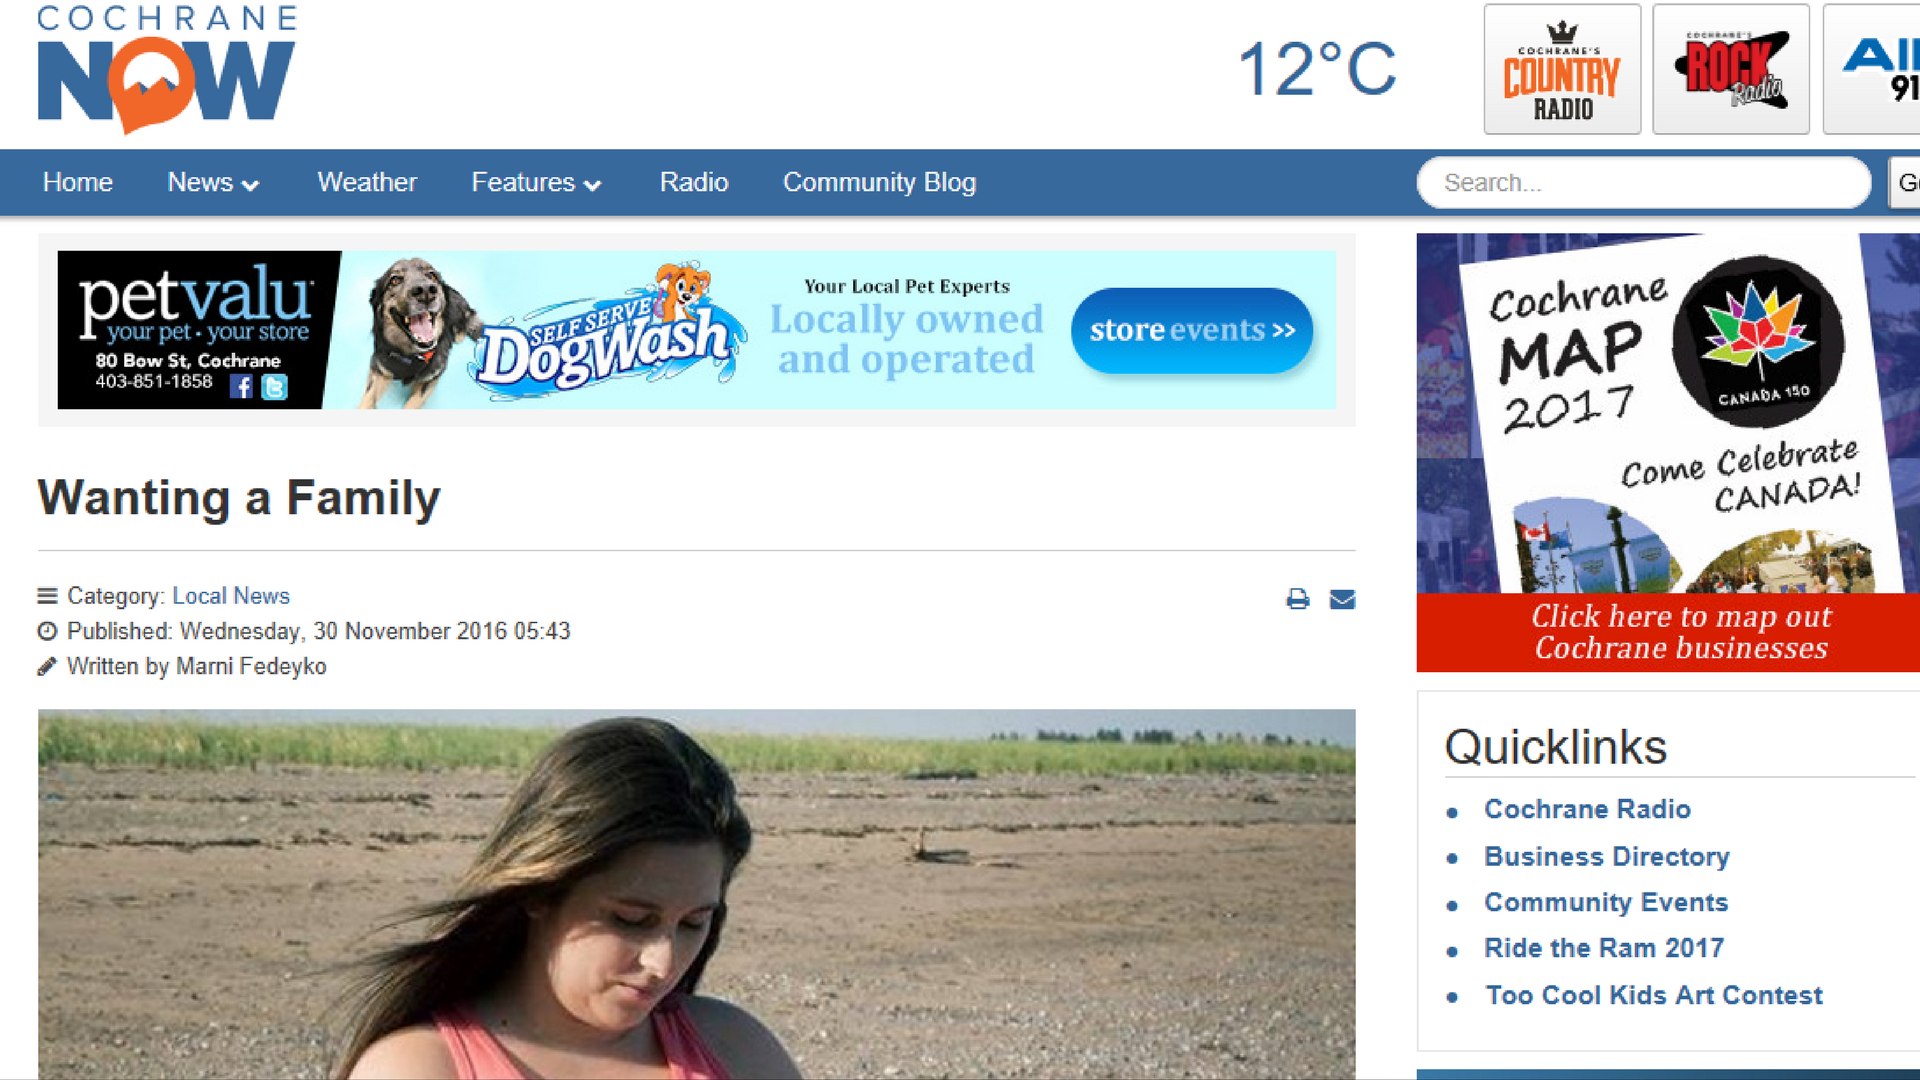The image size is (1920, 1080).
Task: Open the Community Blog page
Action: pyautogui.click(x=879, y=182)
